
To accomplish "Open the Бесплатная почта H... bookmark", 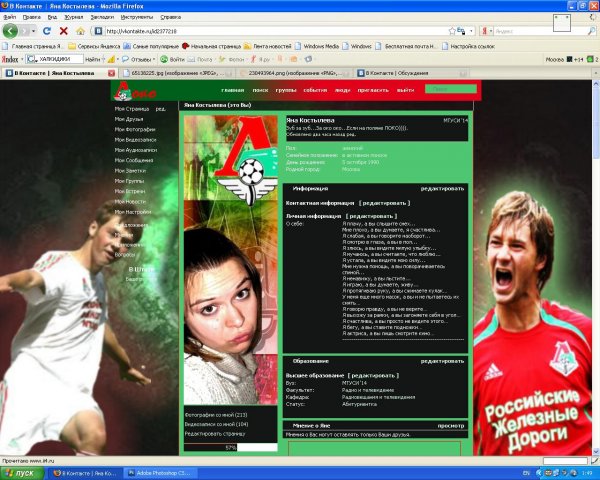I will 406,46.
